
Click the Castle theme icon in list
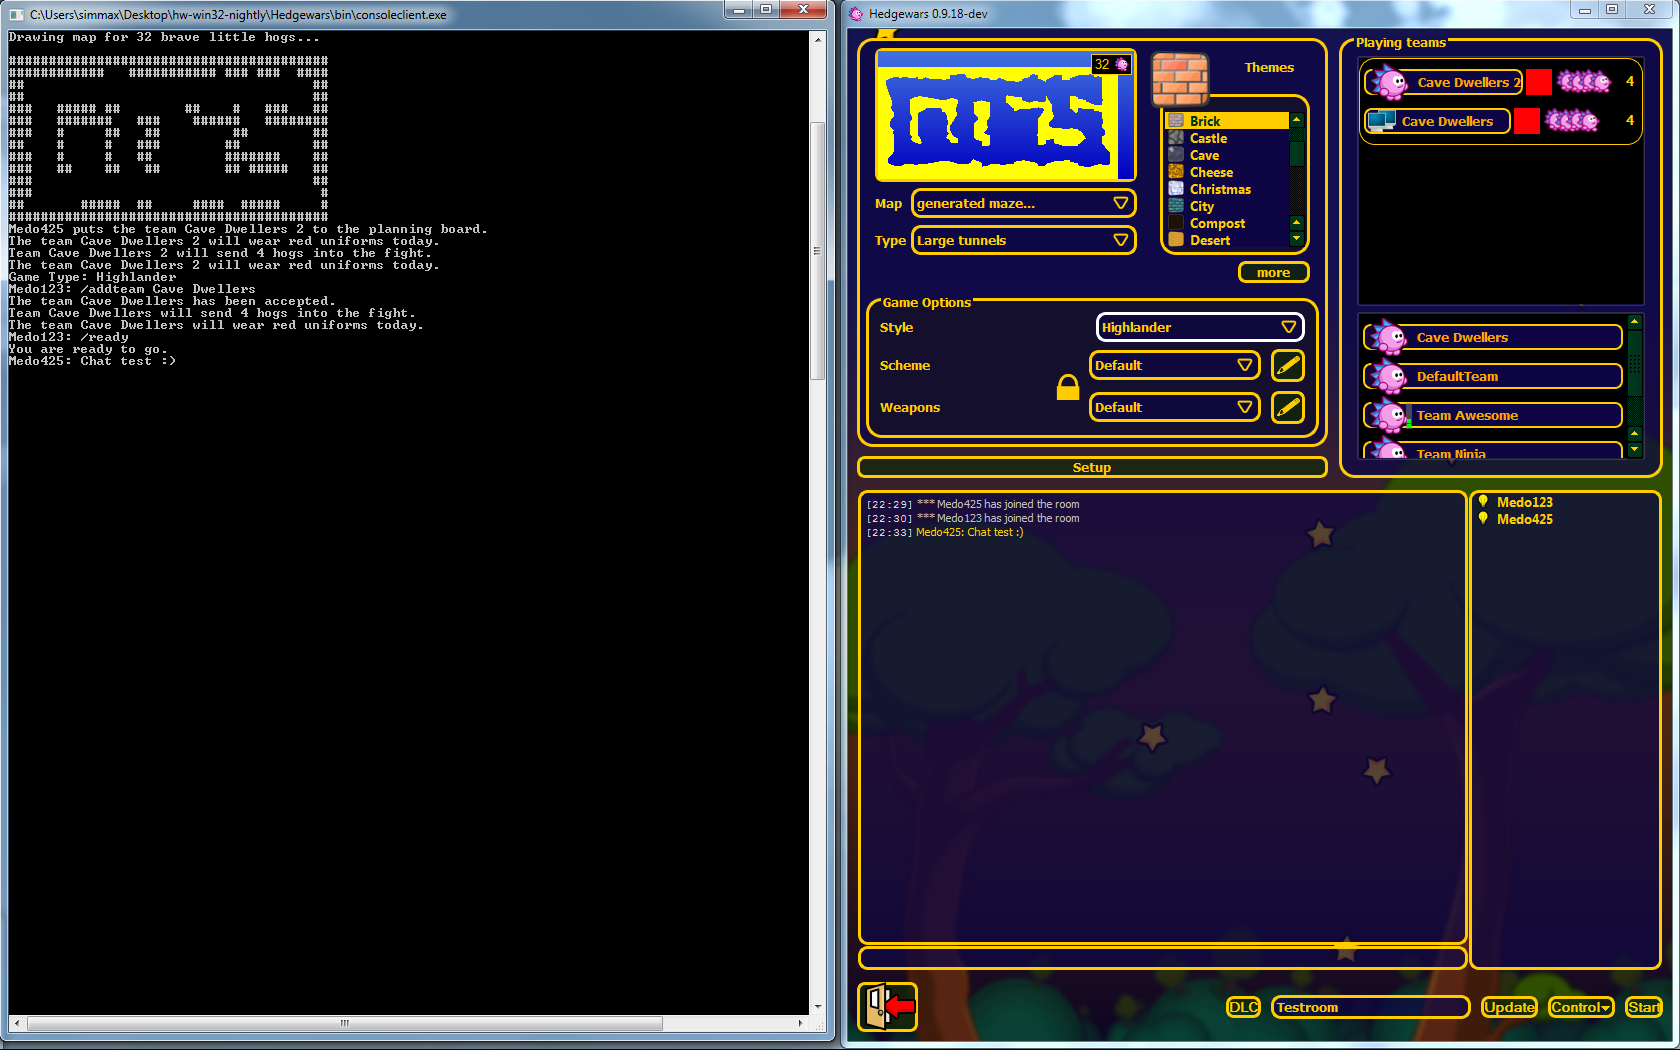pyautogui.click(x=1176, y=138)
